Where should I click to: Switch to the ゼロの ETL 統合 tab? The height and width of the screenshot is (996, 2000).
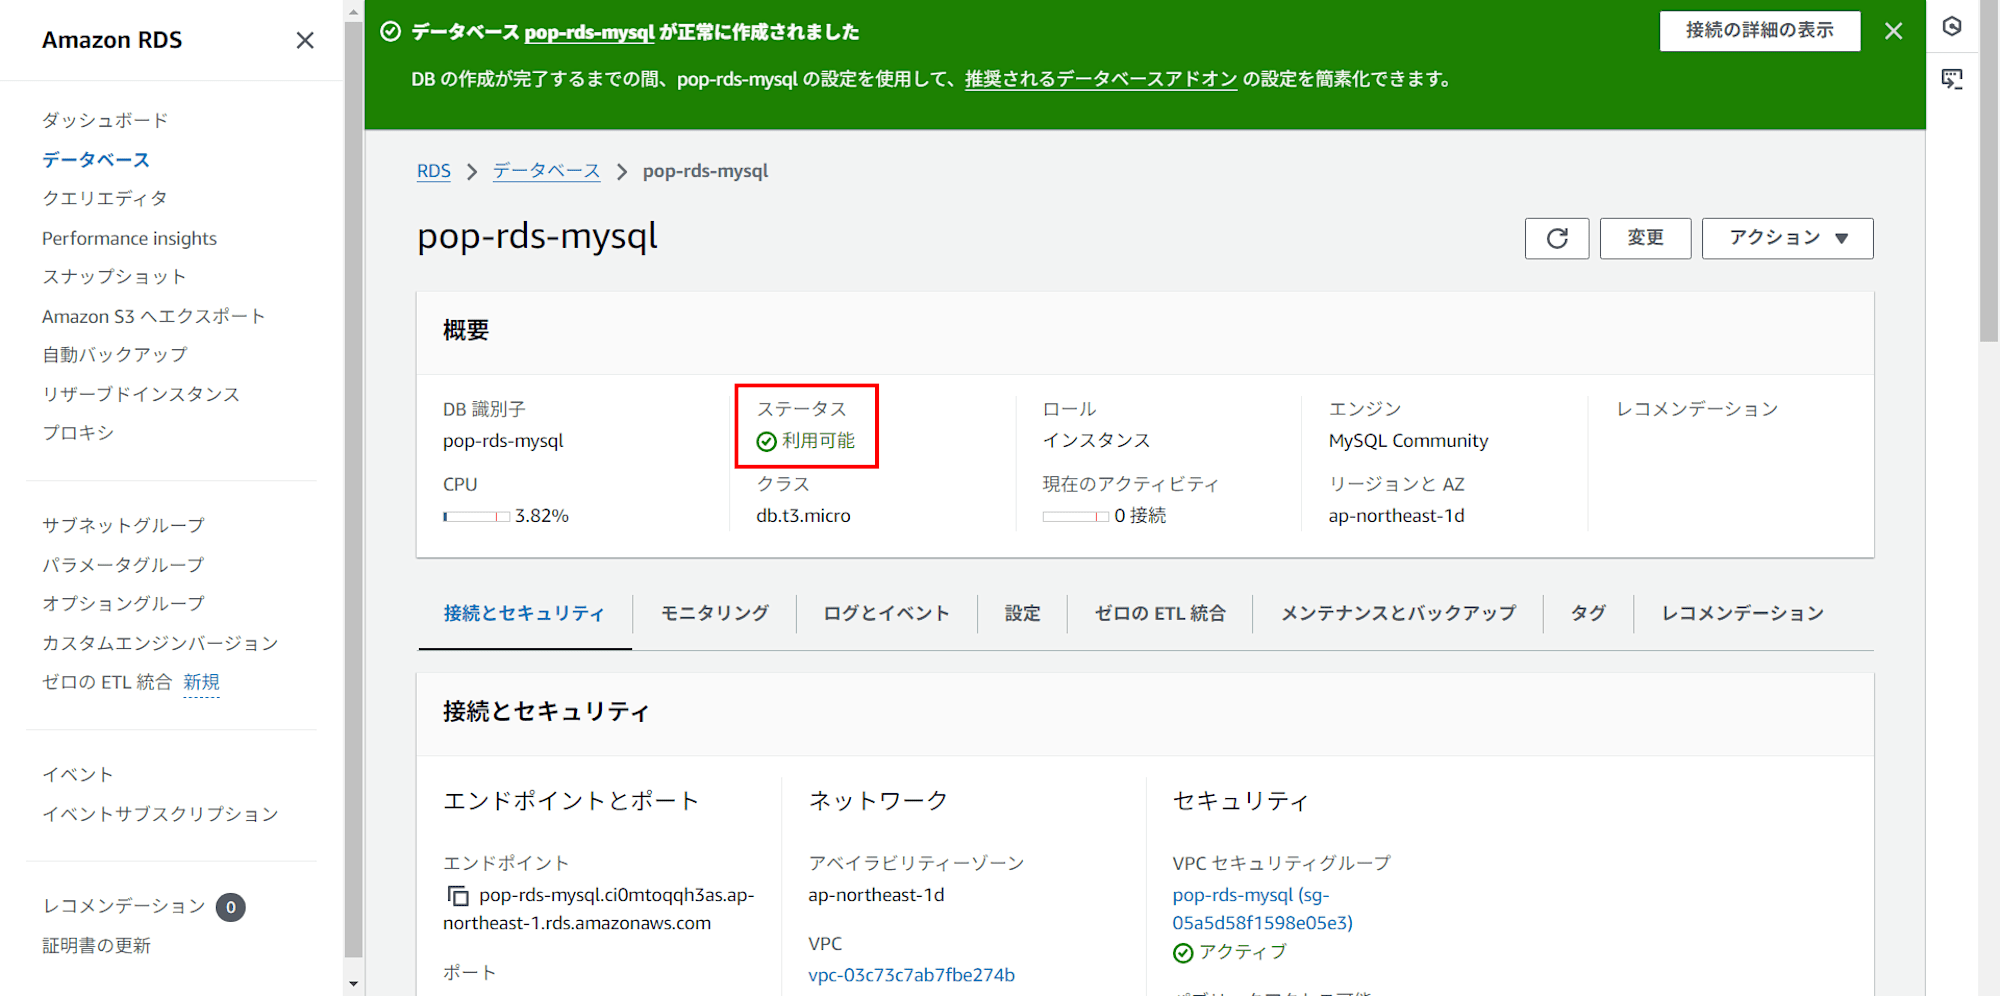1160,613
